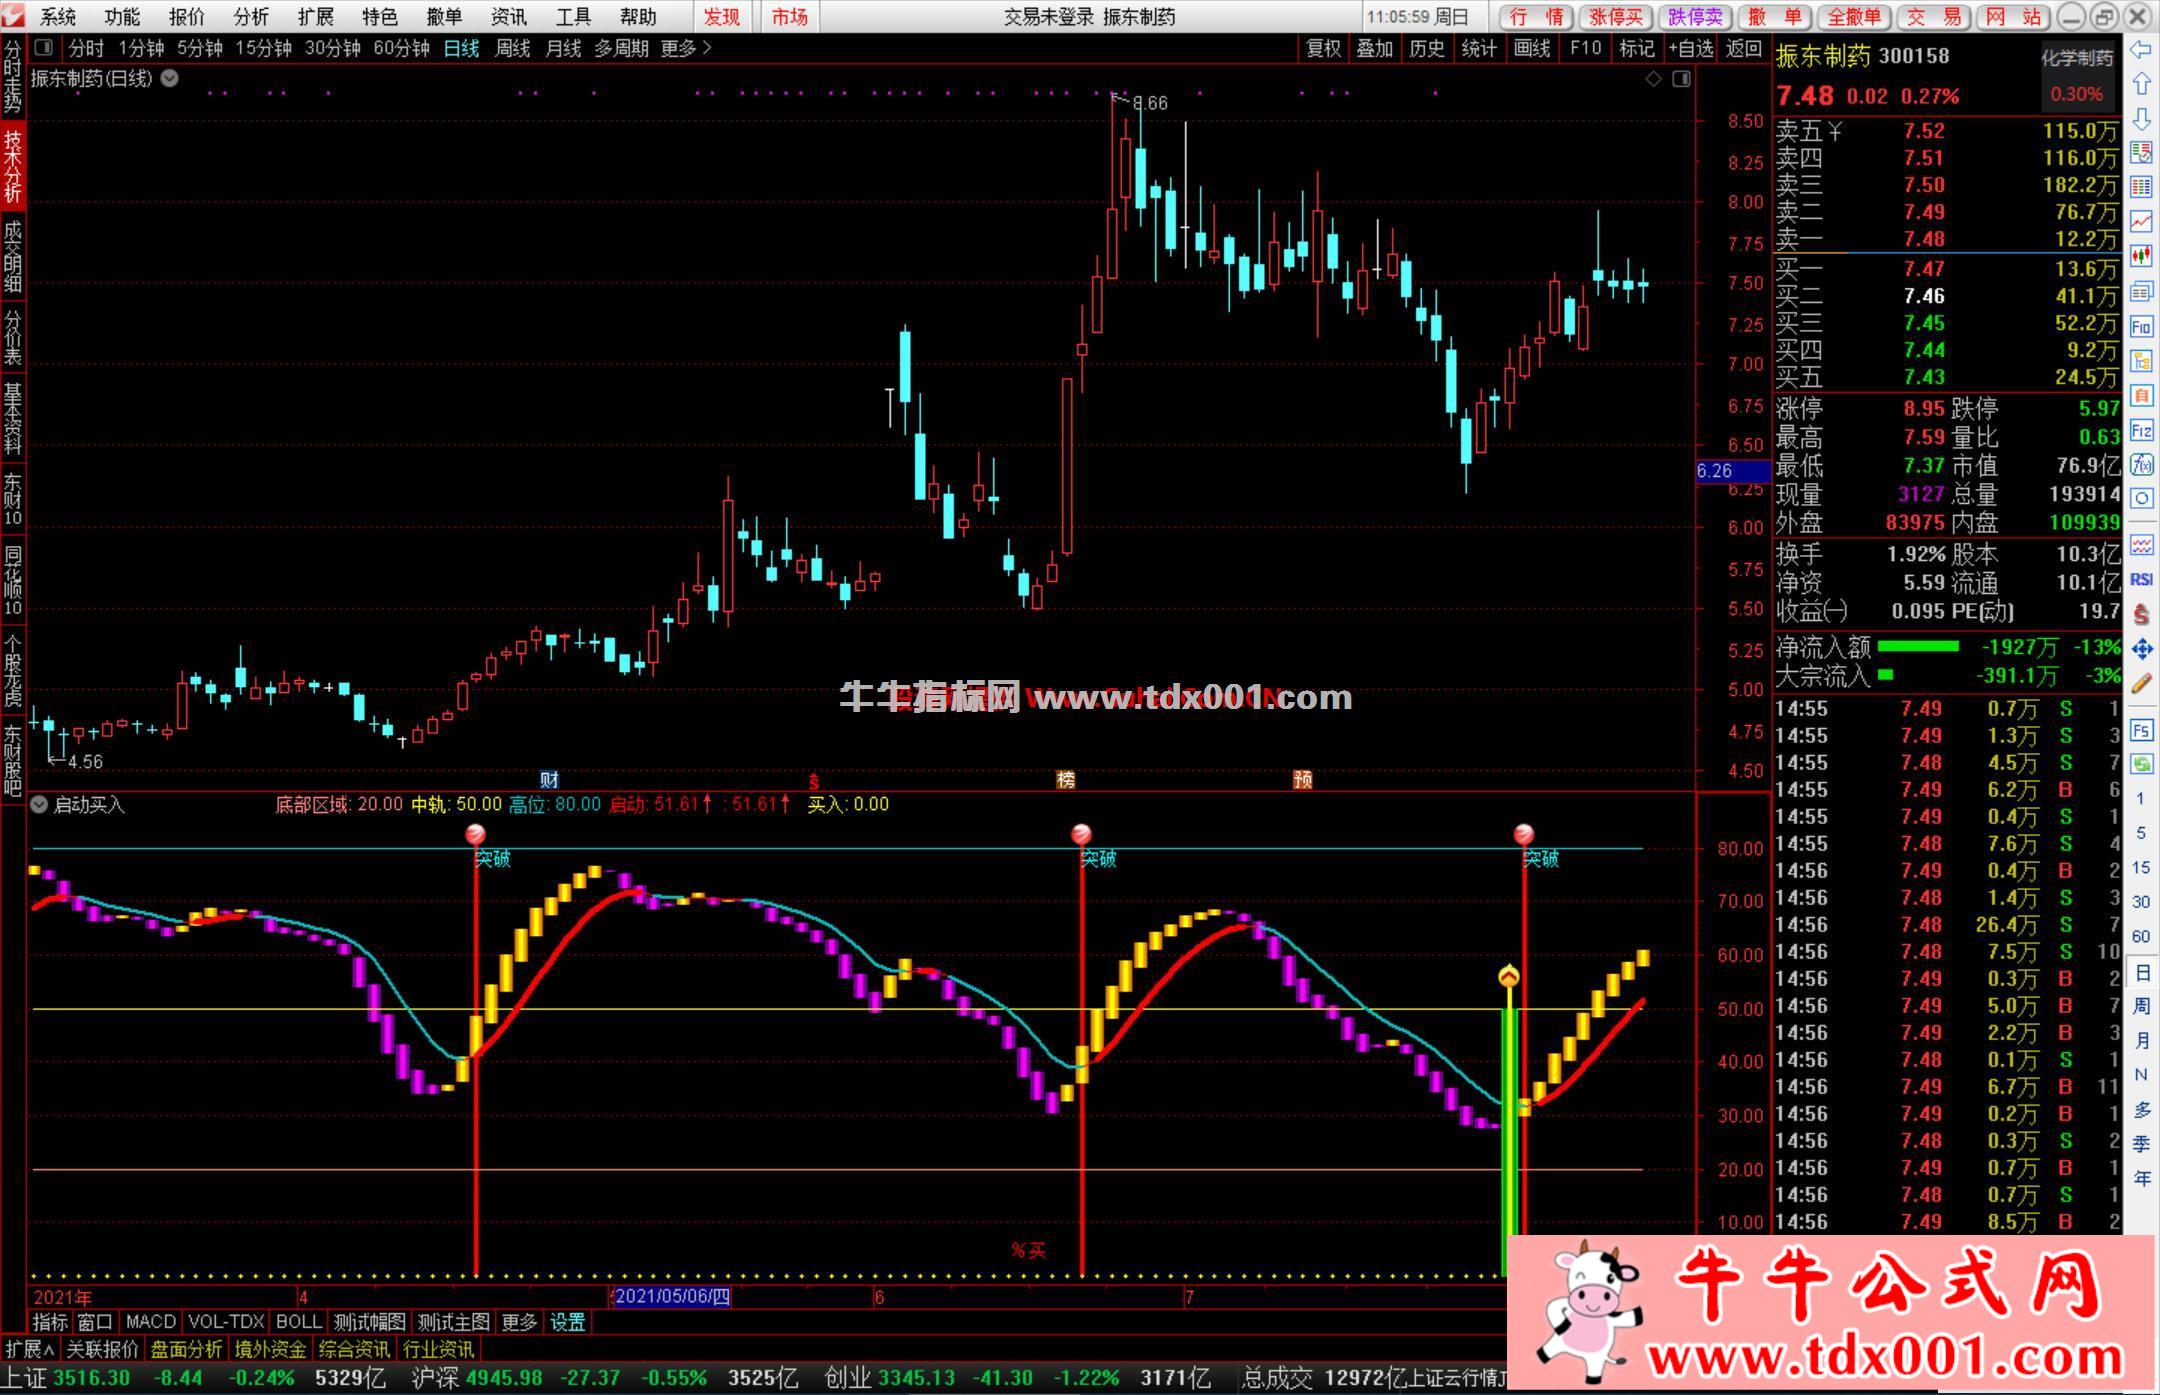The image size is (2160, 1395).
Task: Click the RSI indicator icon
Action: pos(2141,579)
